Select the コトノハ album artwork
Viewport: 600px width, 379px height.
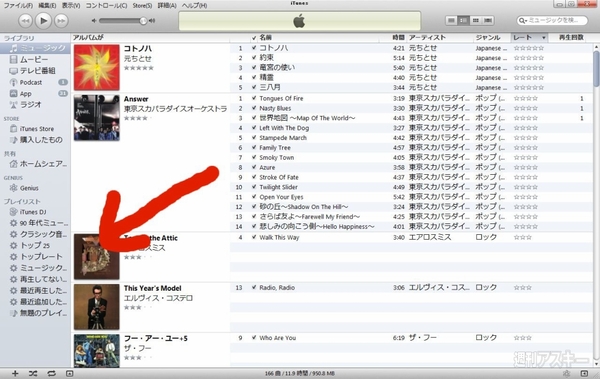click(96, 67)
